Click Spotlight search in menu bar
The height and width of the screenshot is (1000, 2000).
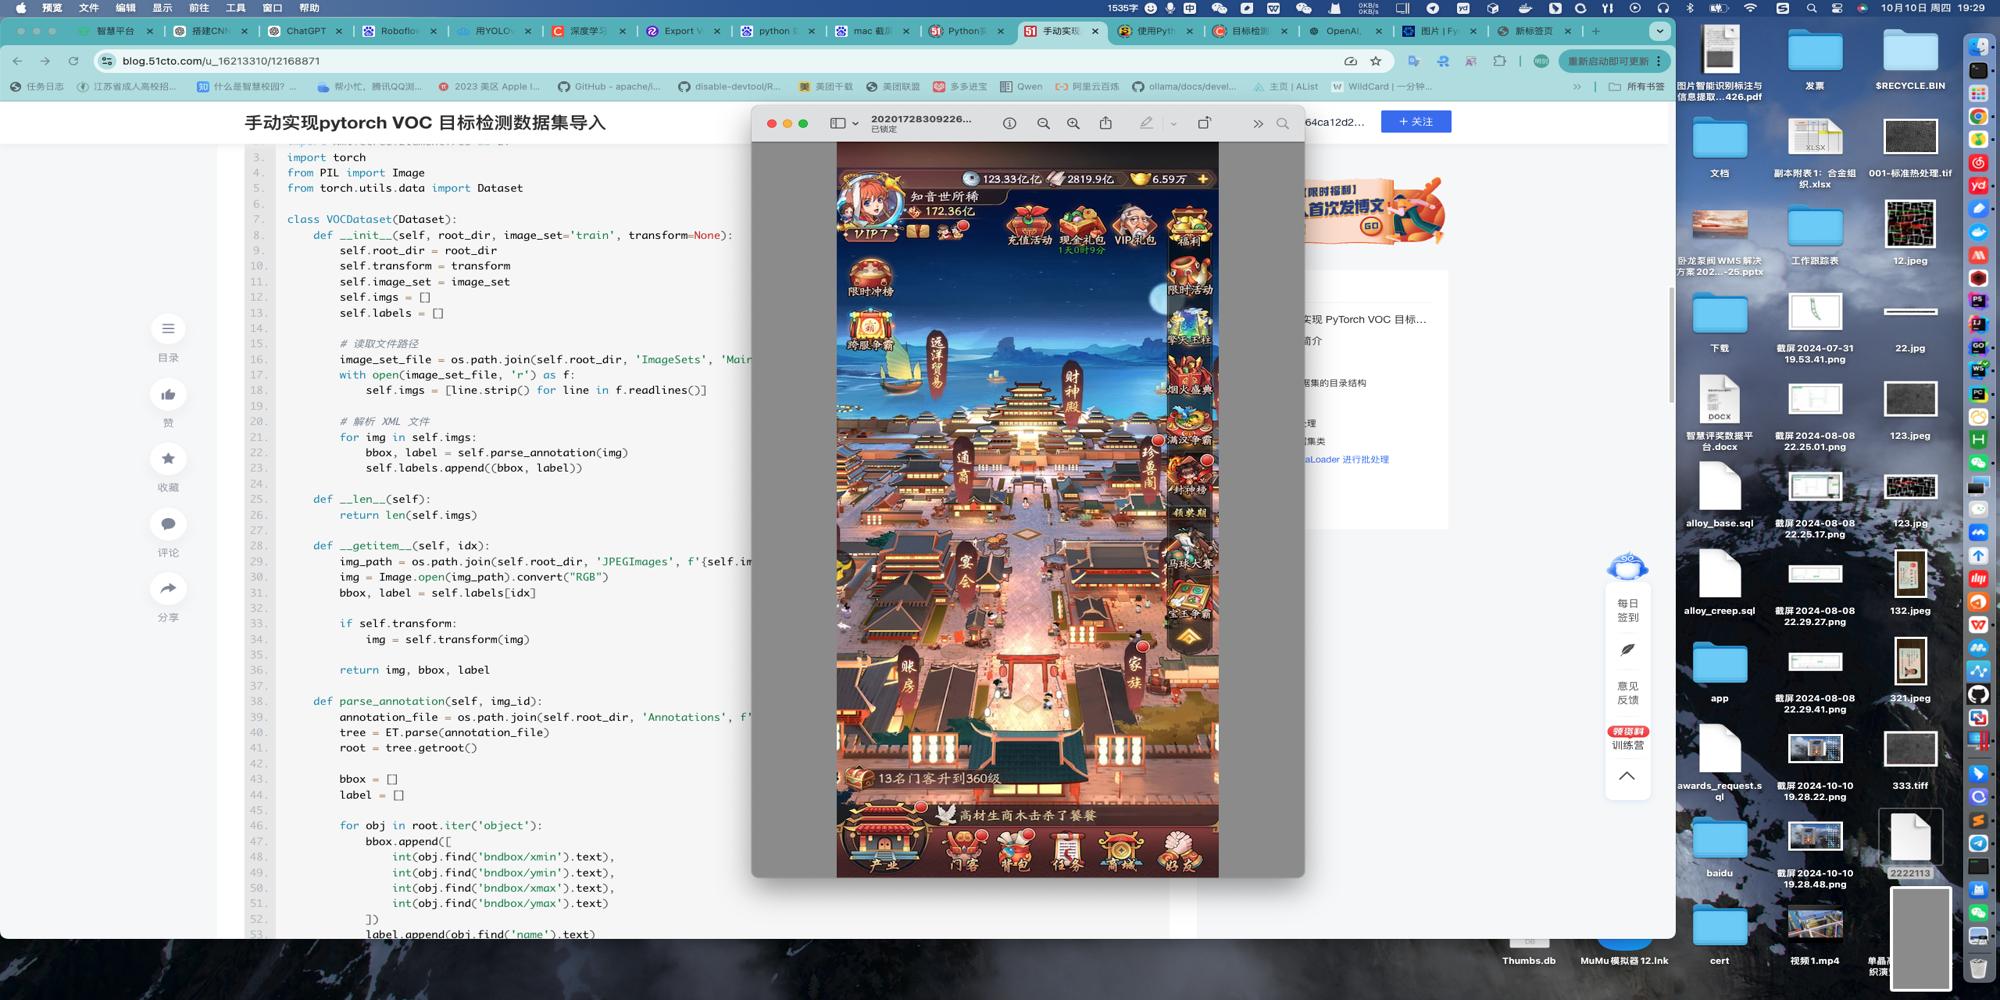tap(1811, 8)
